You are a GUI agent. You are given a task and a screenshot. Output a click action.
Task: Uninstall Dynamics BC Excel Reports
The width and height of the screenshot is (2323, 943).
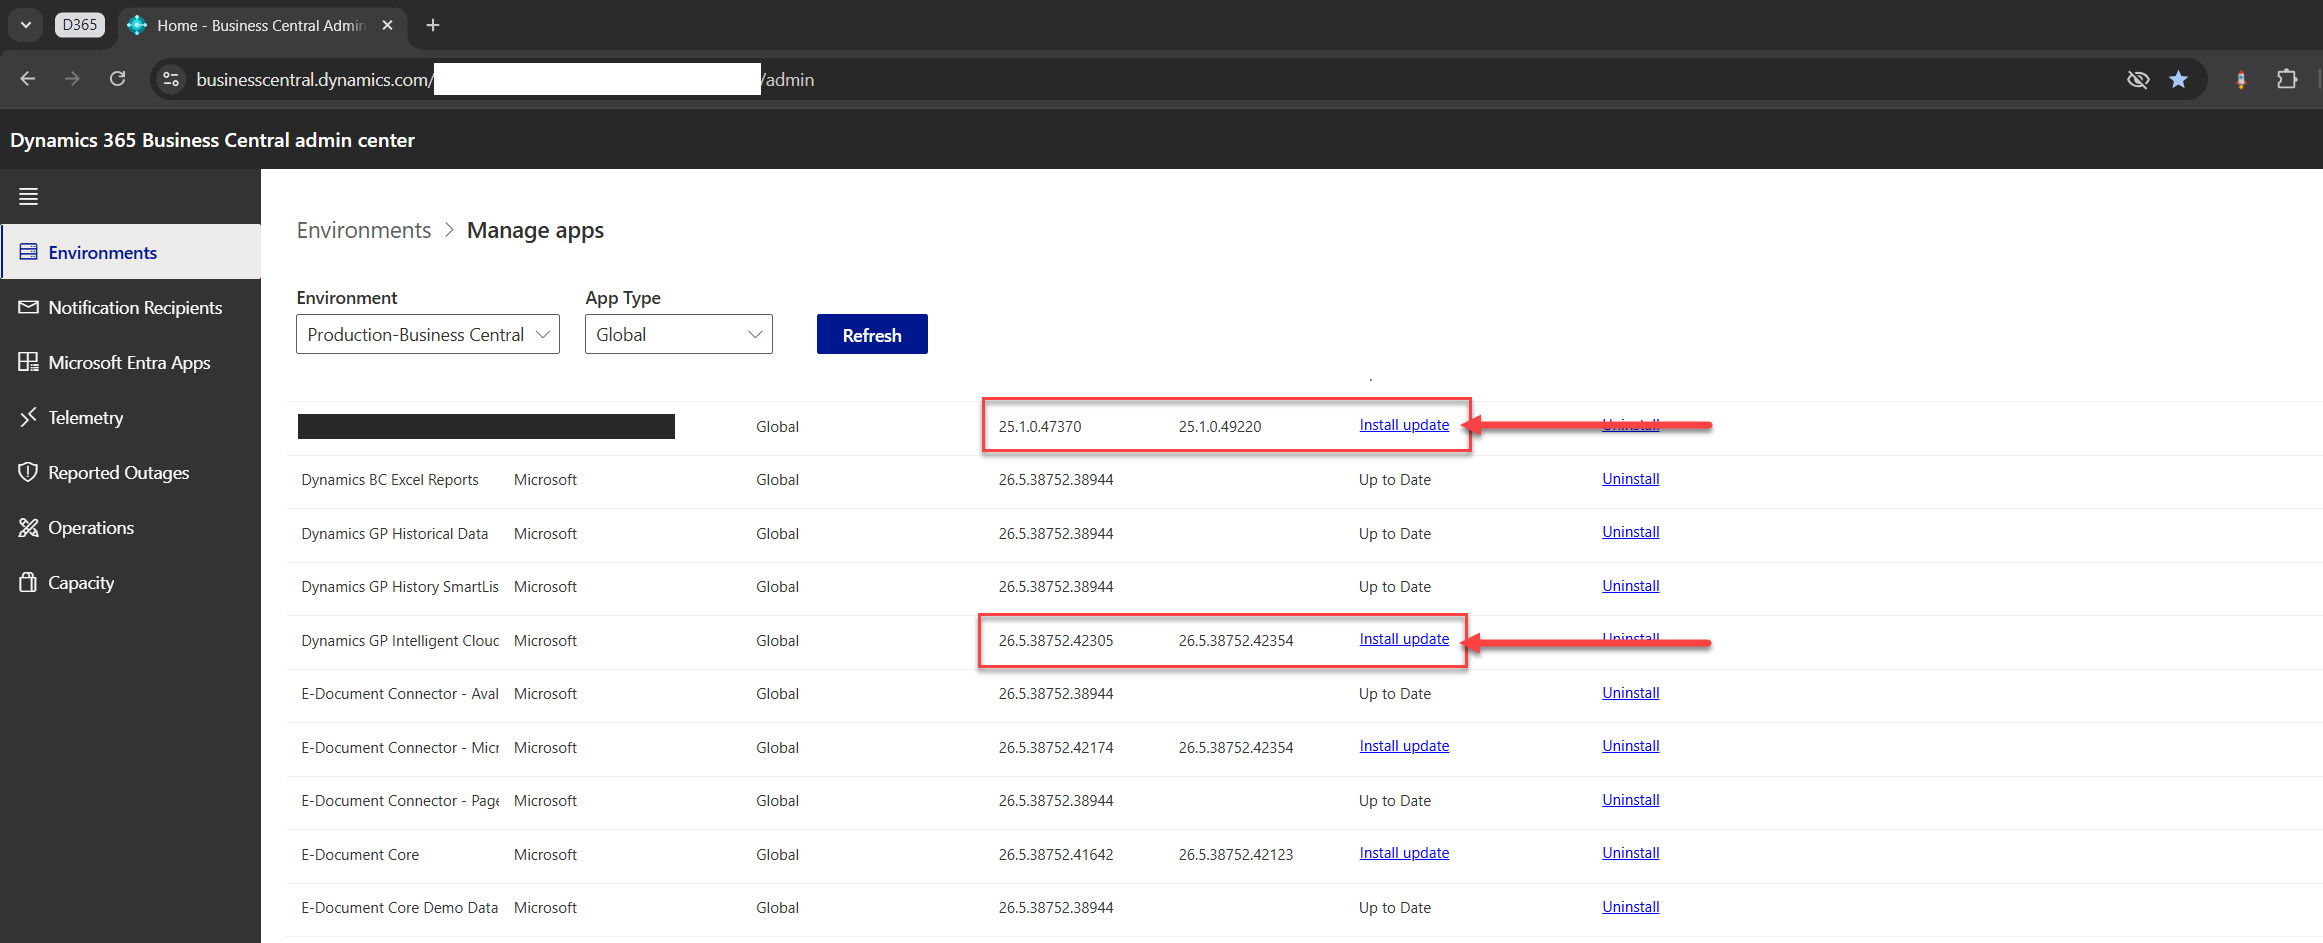coord(1630,479)
